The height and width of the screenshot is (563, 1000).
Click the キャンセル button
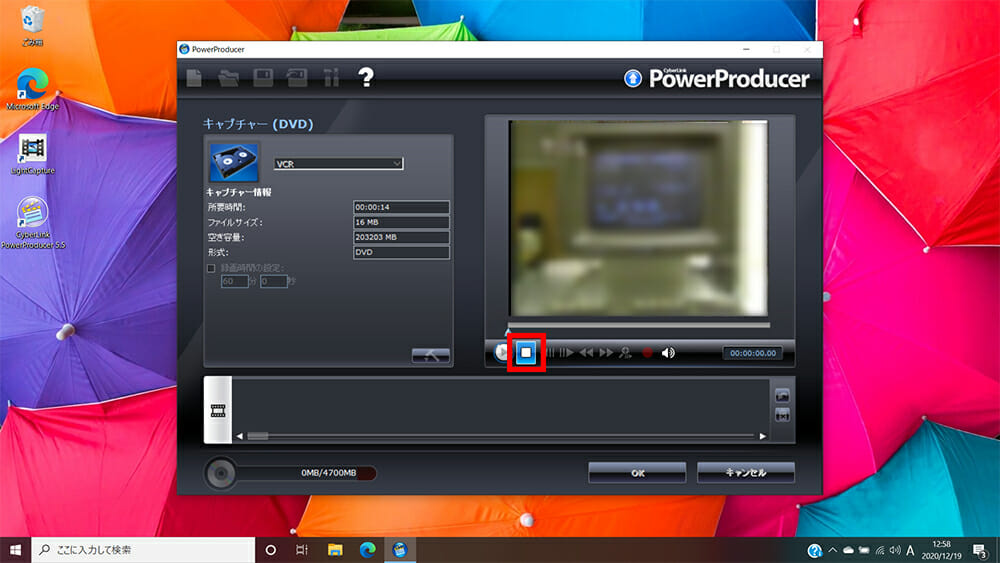746,472
